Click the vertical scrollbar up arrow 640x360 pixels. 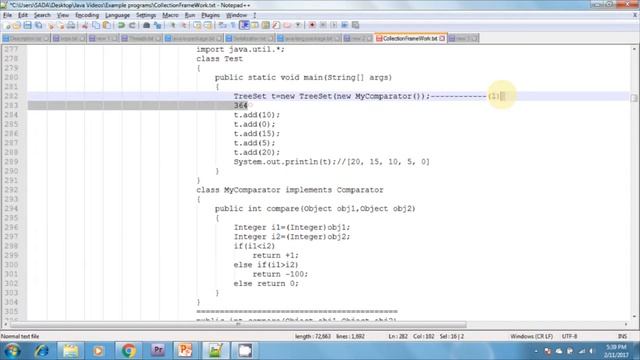(634, 49)
